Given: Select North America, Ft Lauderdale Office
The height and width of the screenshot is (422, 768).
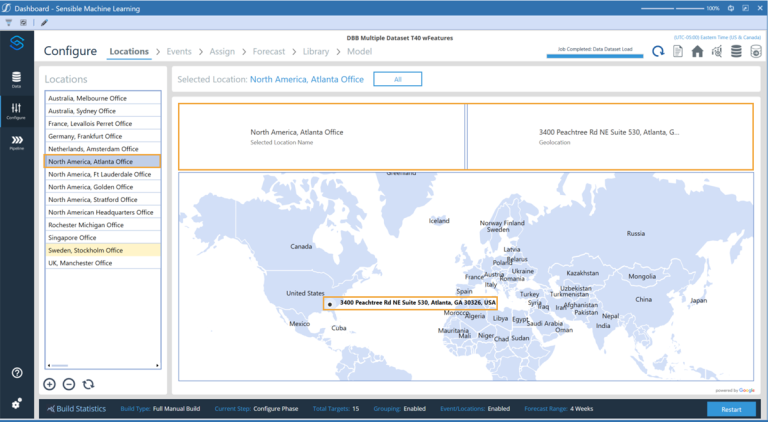Looking at the screenshot, I should click(x=103, y=174).
